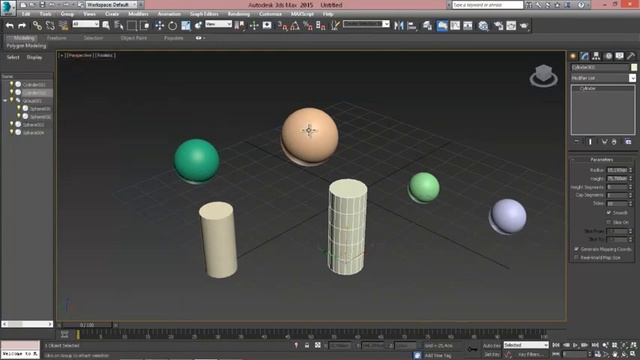The height and width of the screenshot is (360, 640).
Task: Activate the Select and Move tool
Action: [x=160, y=26]
